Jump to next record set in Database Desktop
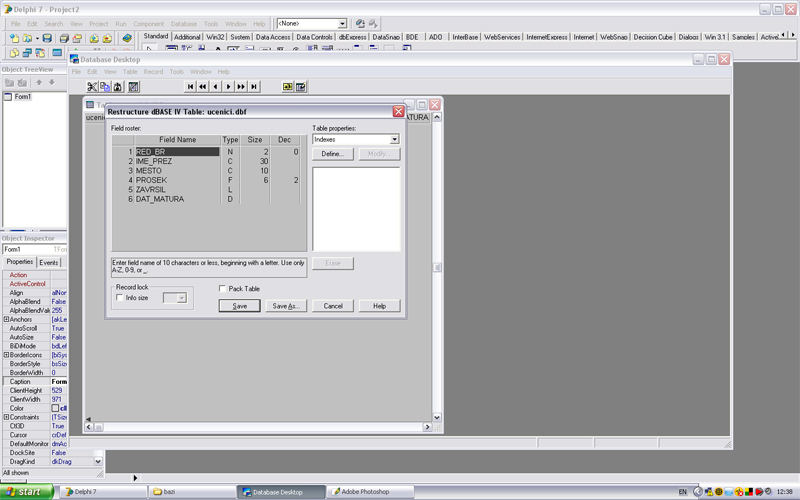Image resolution: width=800 pixels, height=500 pixels. 241,87
